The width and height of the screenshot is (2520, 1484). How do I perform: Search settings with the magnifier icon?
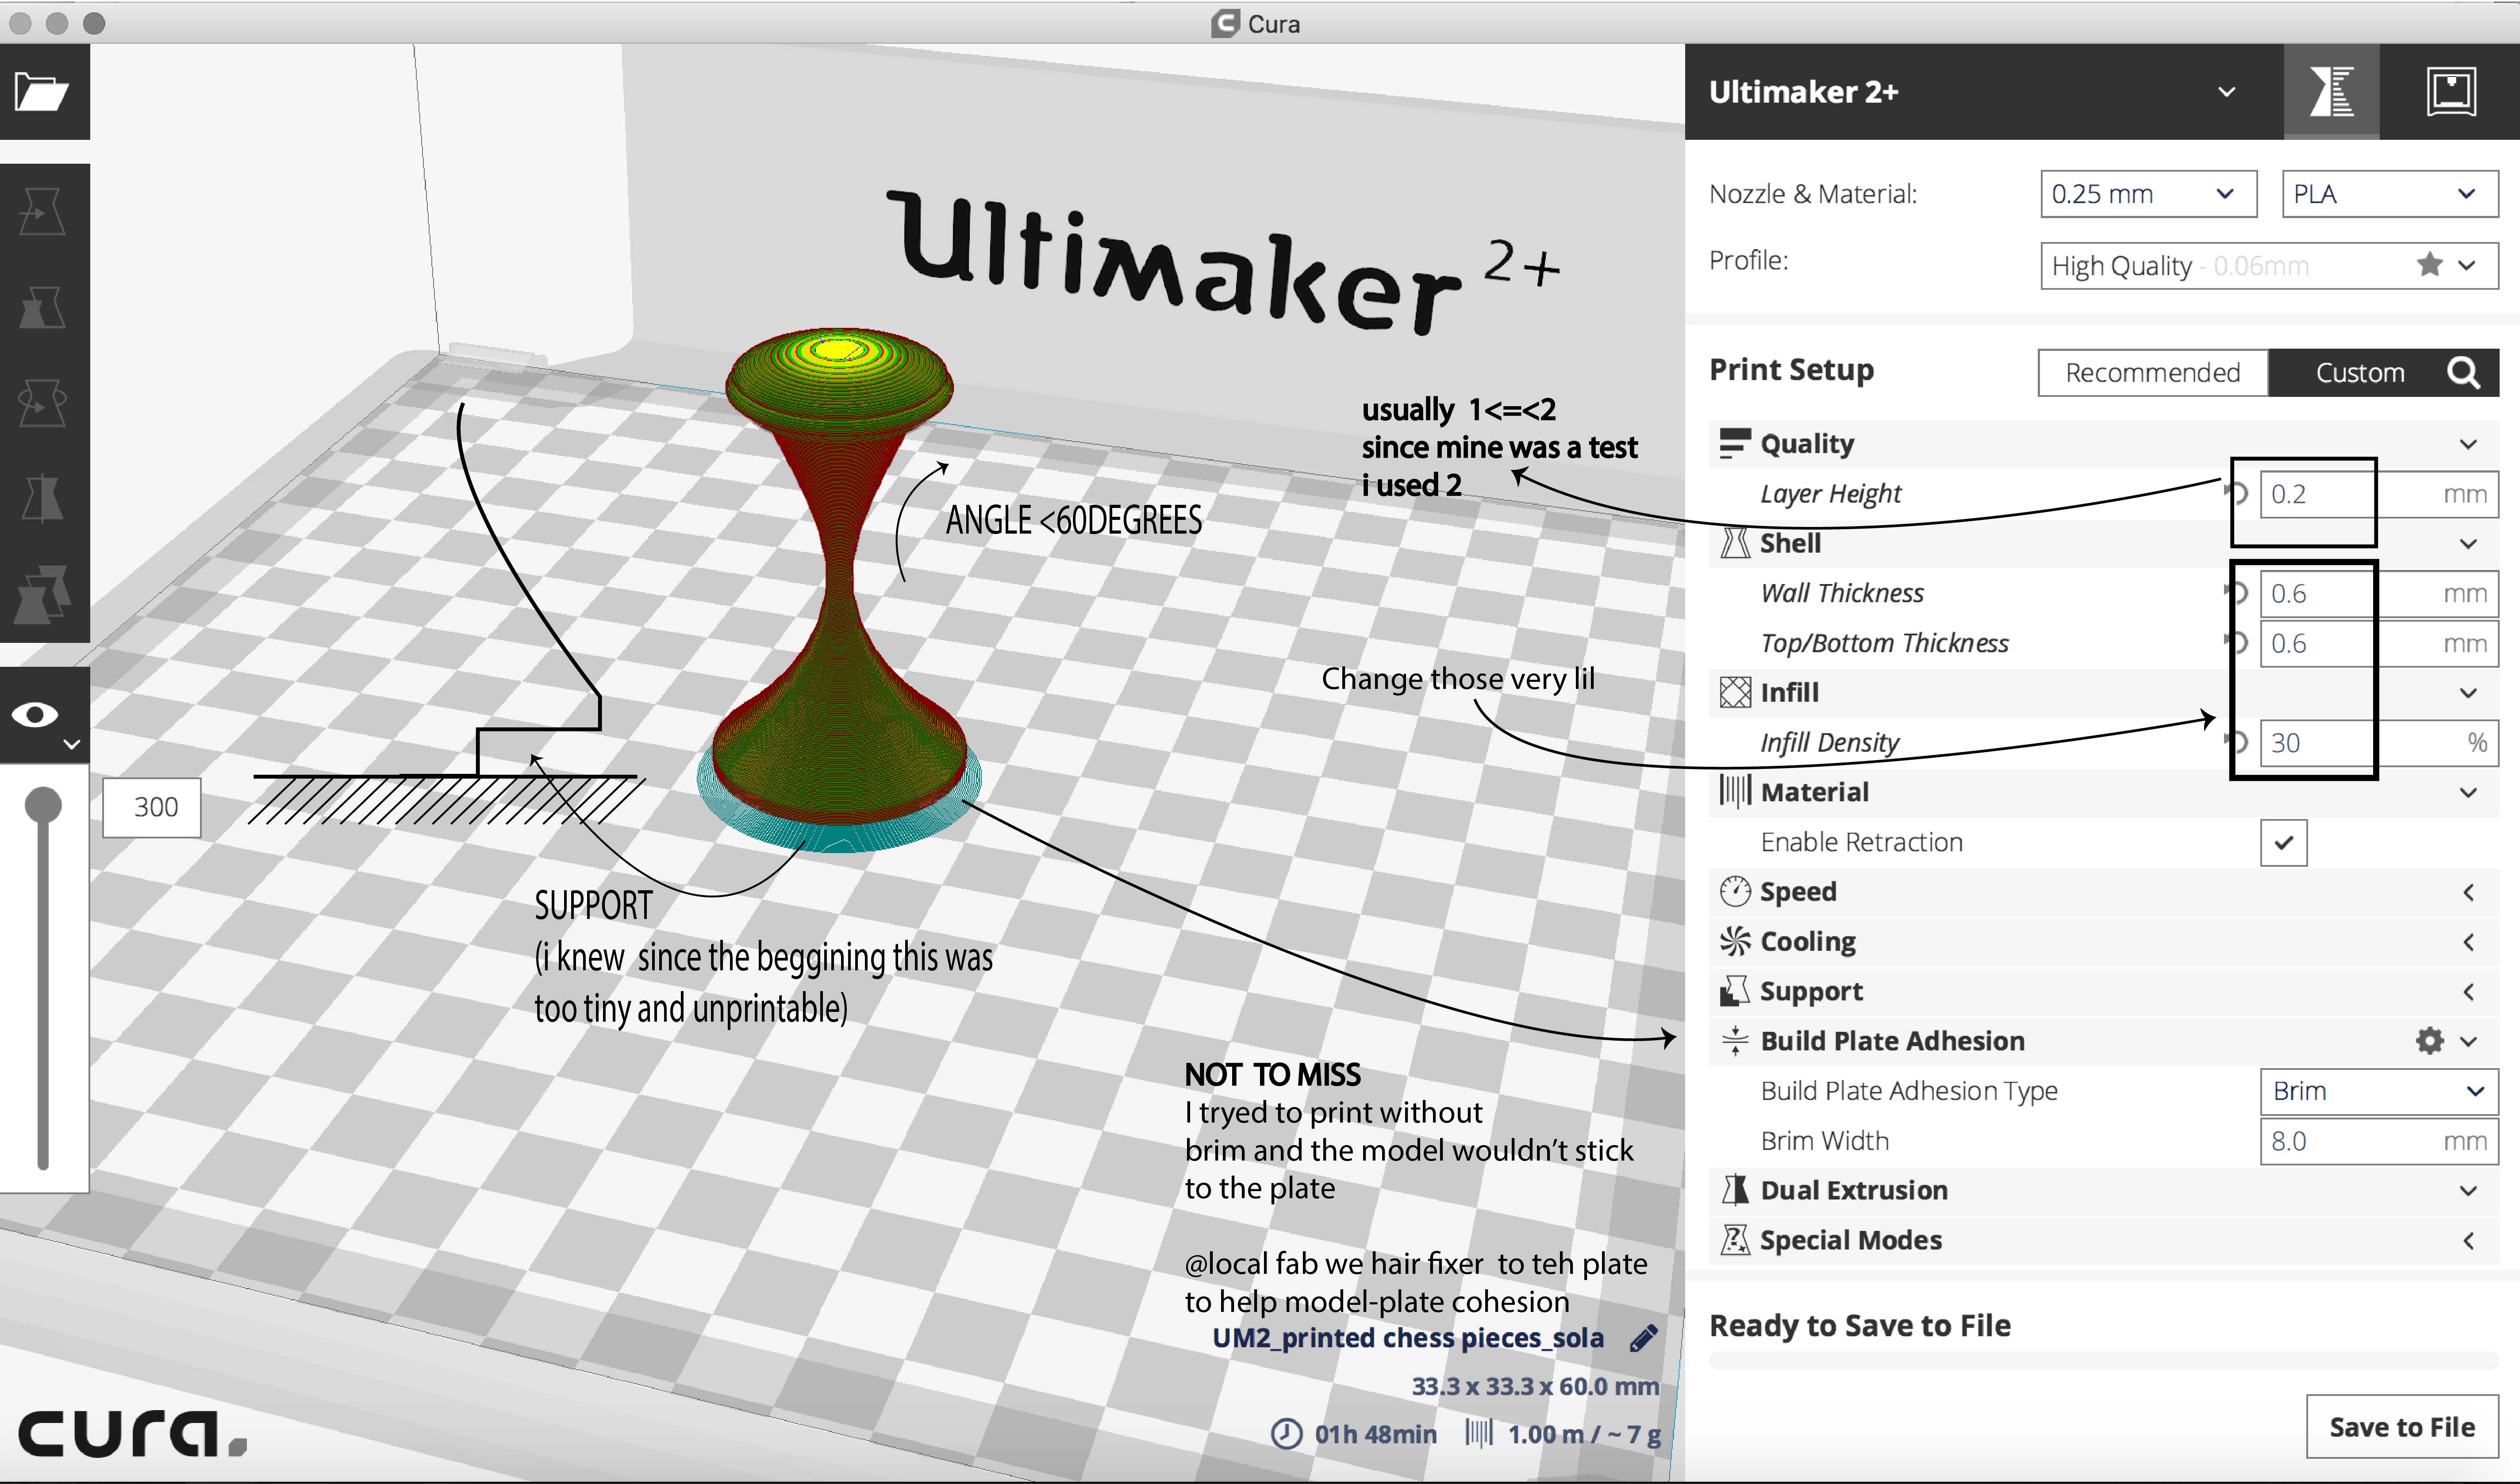tap(2464, 373)
